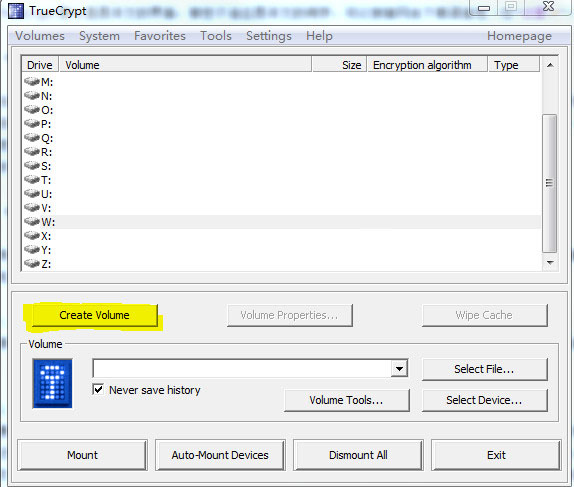574x487 pixels.
Task: Click the Volume Properties button
Action: click(290, 315)
